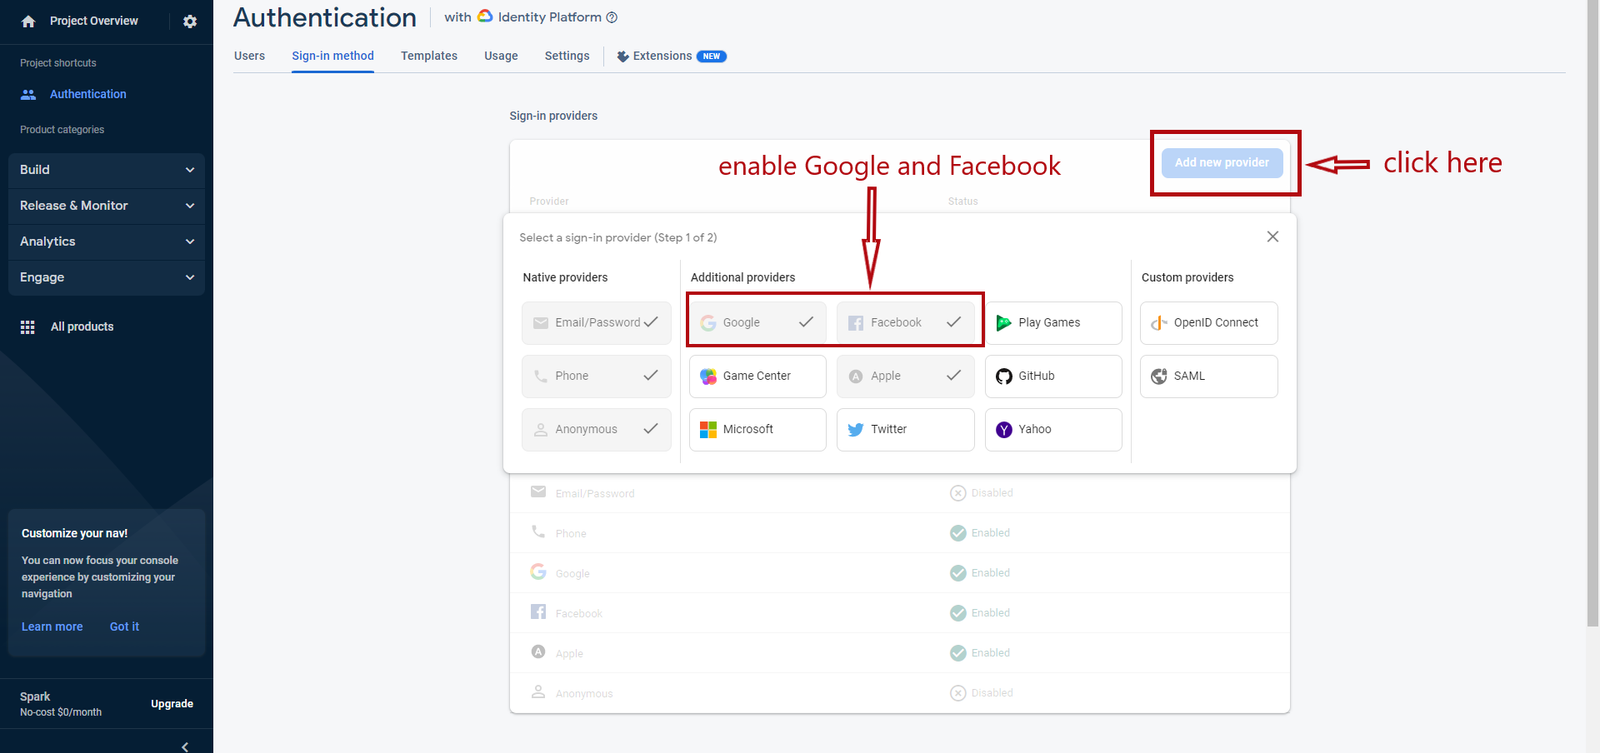The width and height of the screenshot is (1600, 753).
Task: Select the Yahoo provider
Action: click(x=1053, y=429)
